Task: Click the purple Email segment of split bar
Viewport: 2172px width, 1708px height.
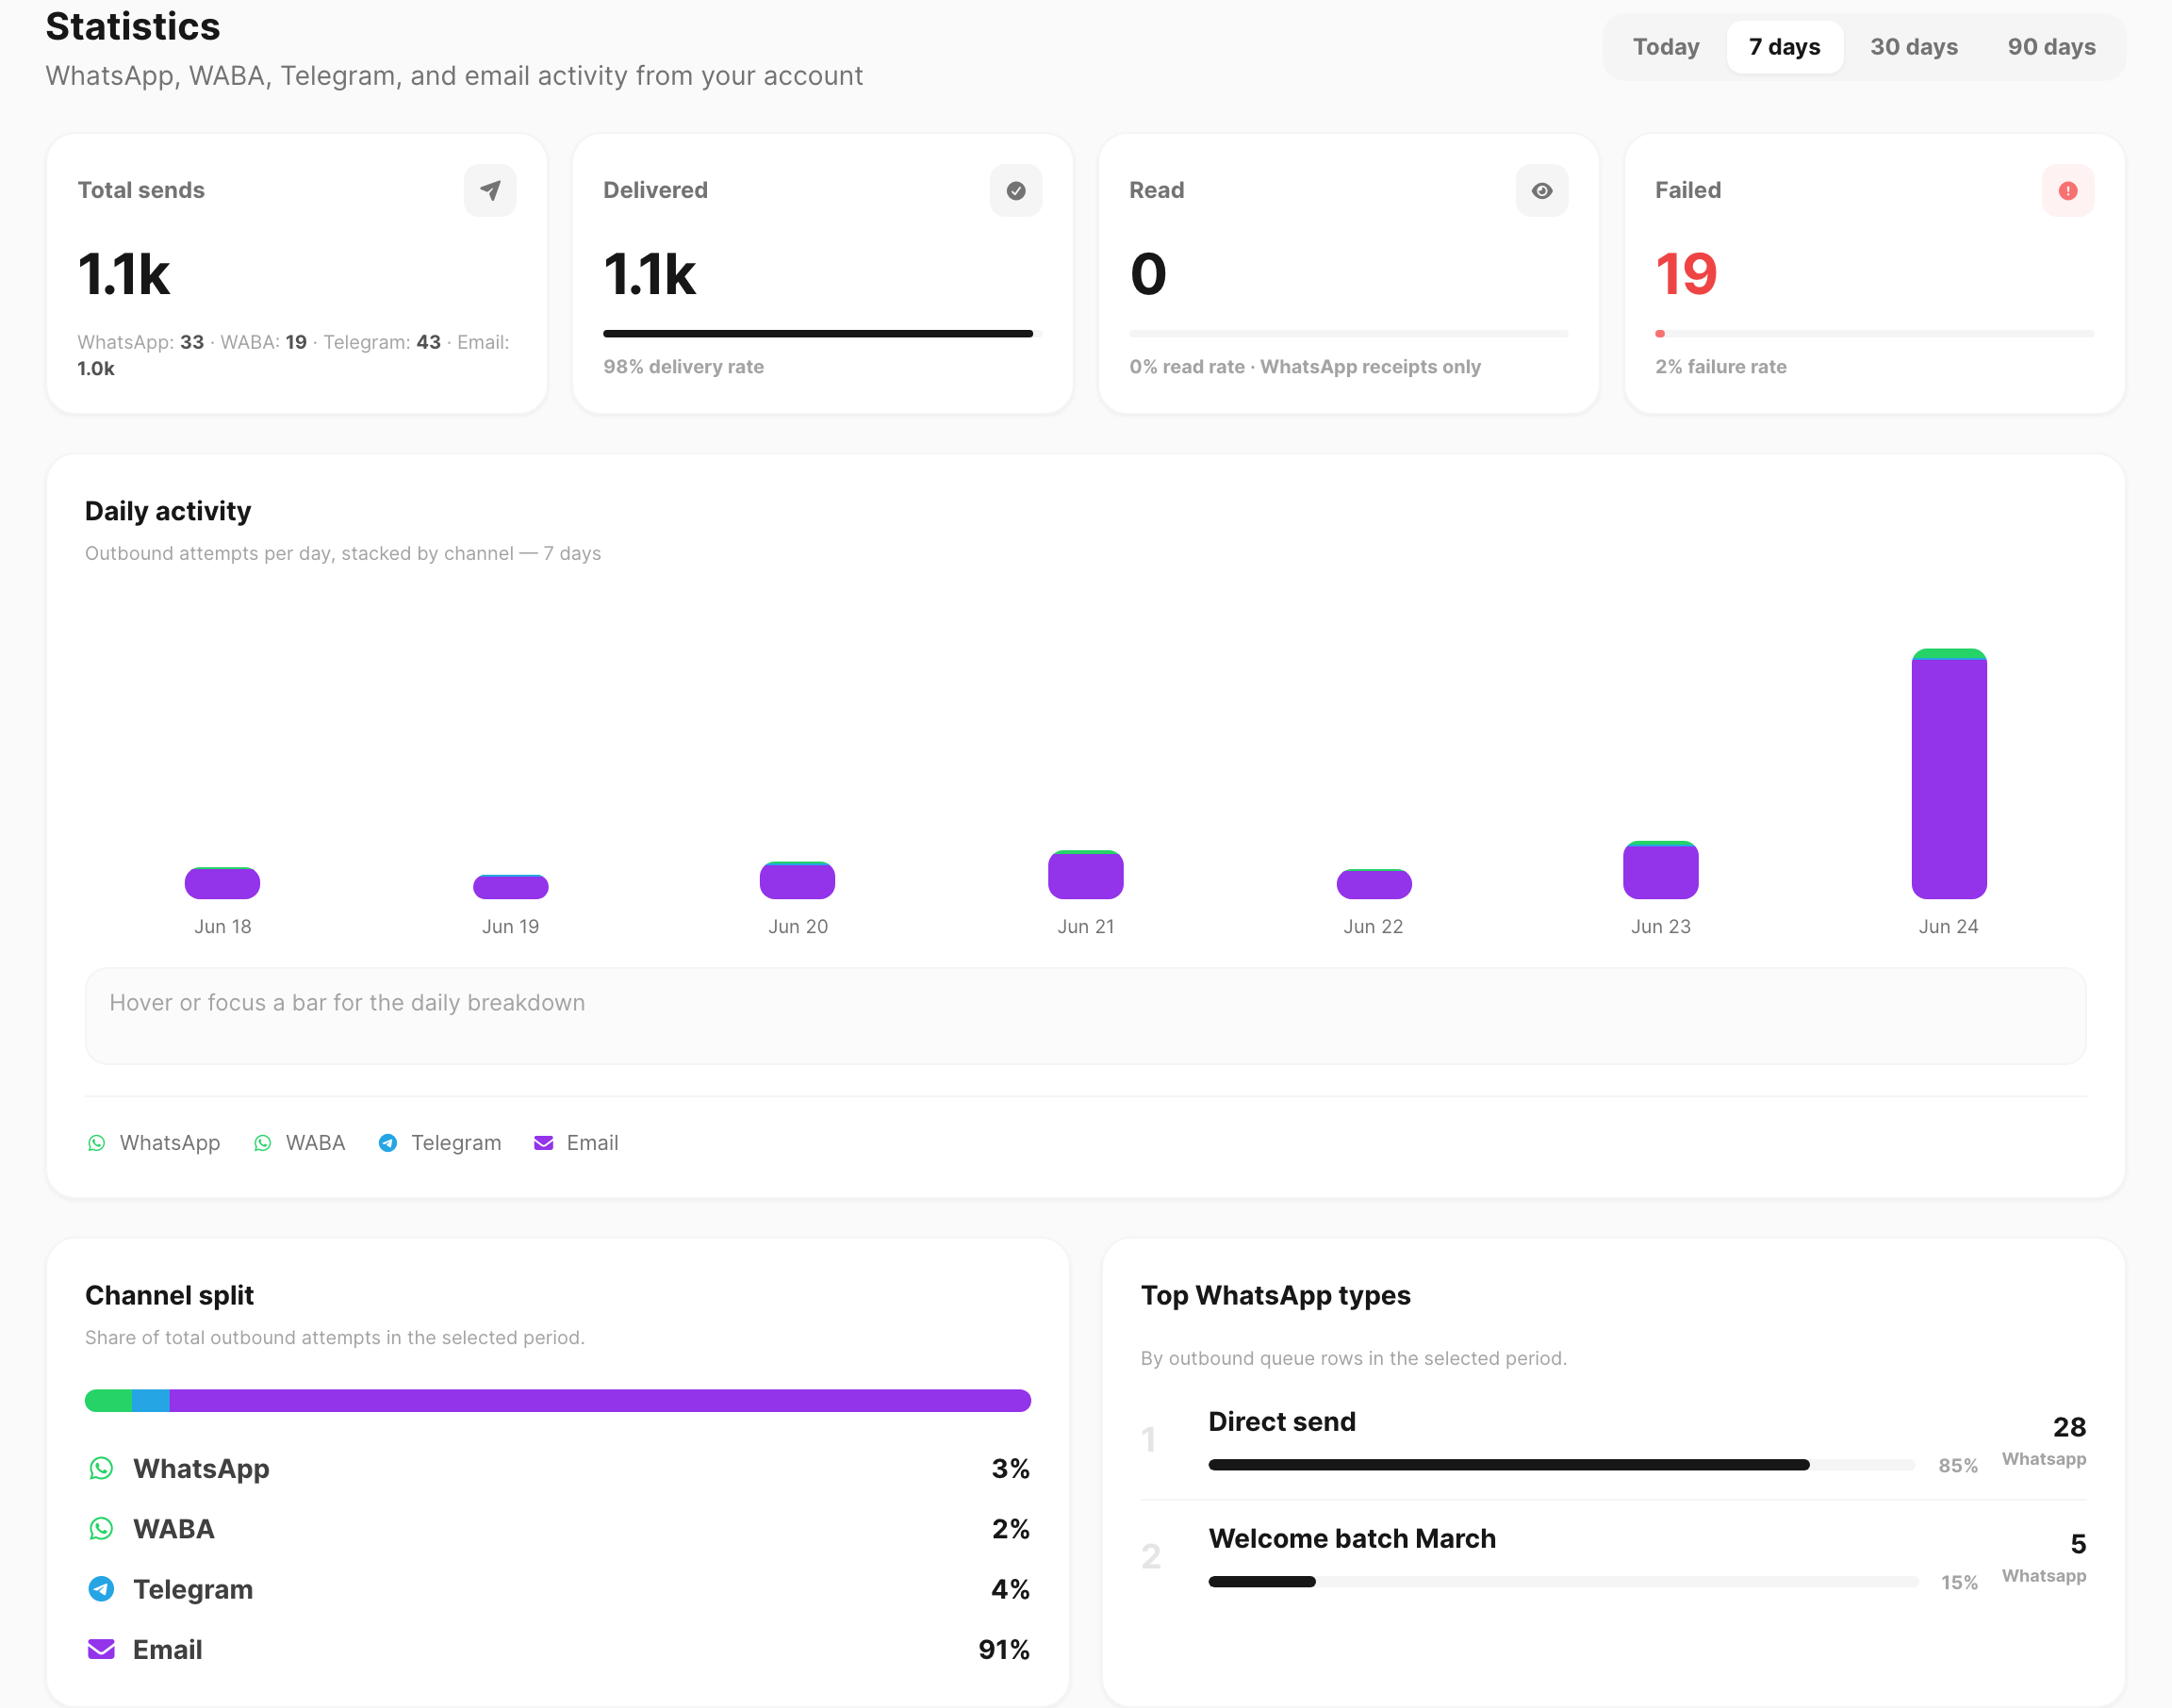Action: click(x=600, y=1400)
